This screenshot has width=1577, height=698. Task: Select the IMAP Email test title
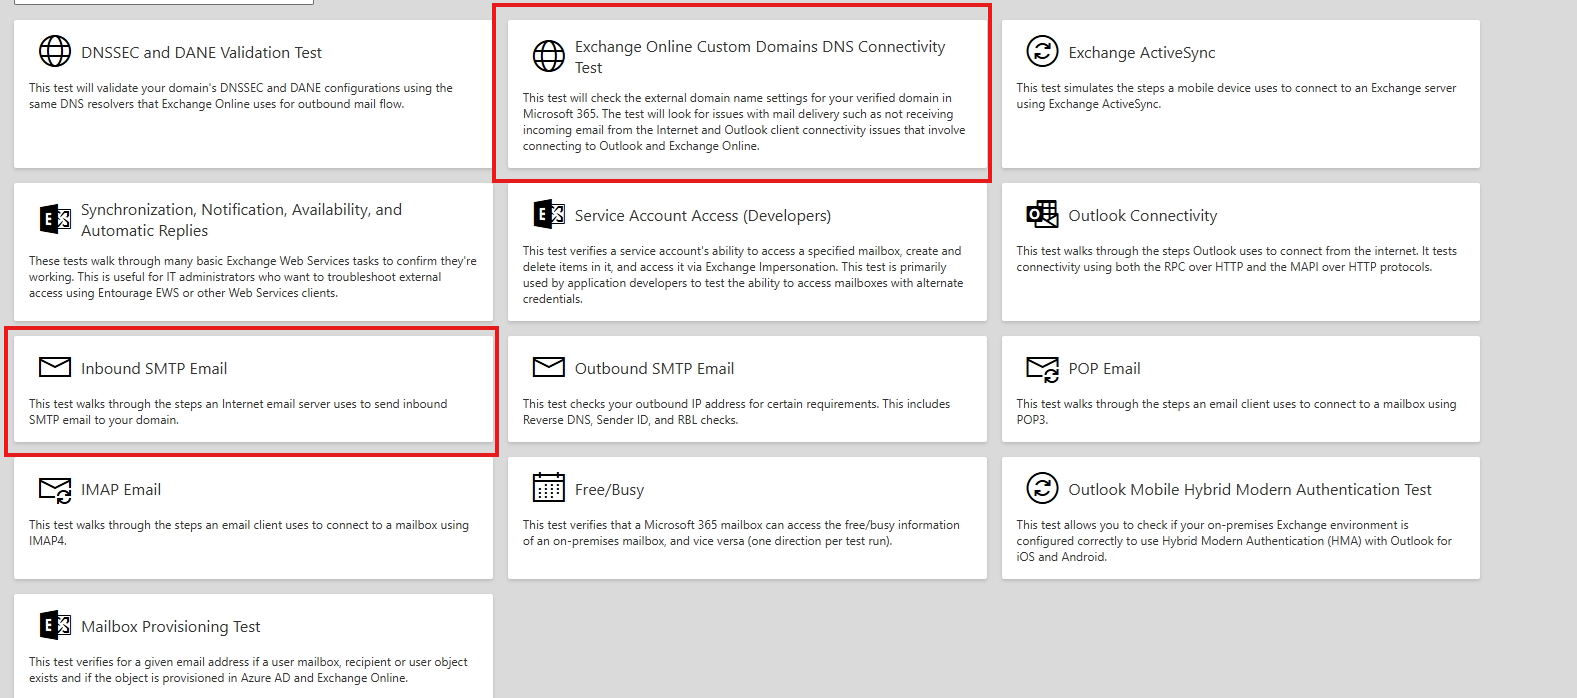pyautogui.click(x=121, y=489)
